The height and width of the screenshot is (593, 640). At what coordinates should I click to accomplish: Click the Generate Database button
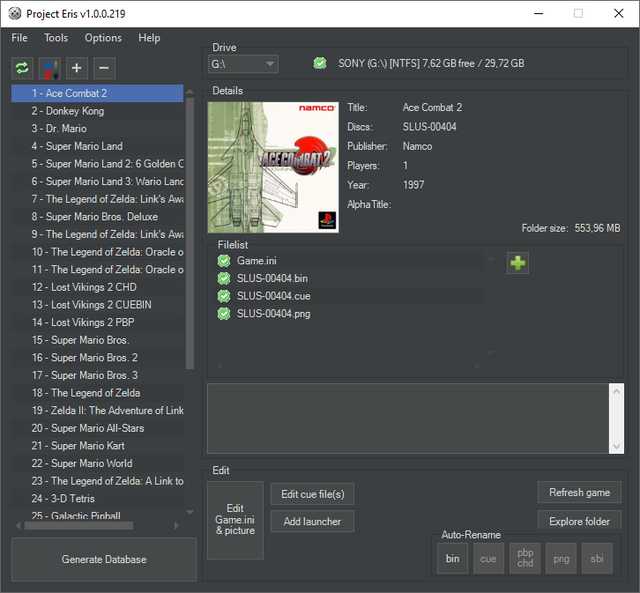pyautogui.click(x=104, y=559)
